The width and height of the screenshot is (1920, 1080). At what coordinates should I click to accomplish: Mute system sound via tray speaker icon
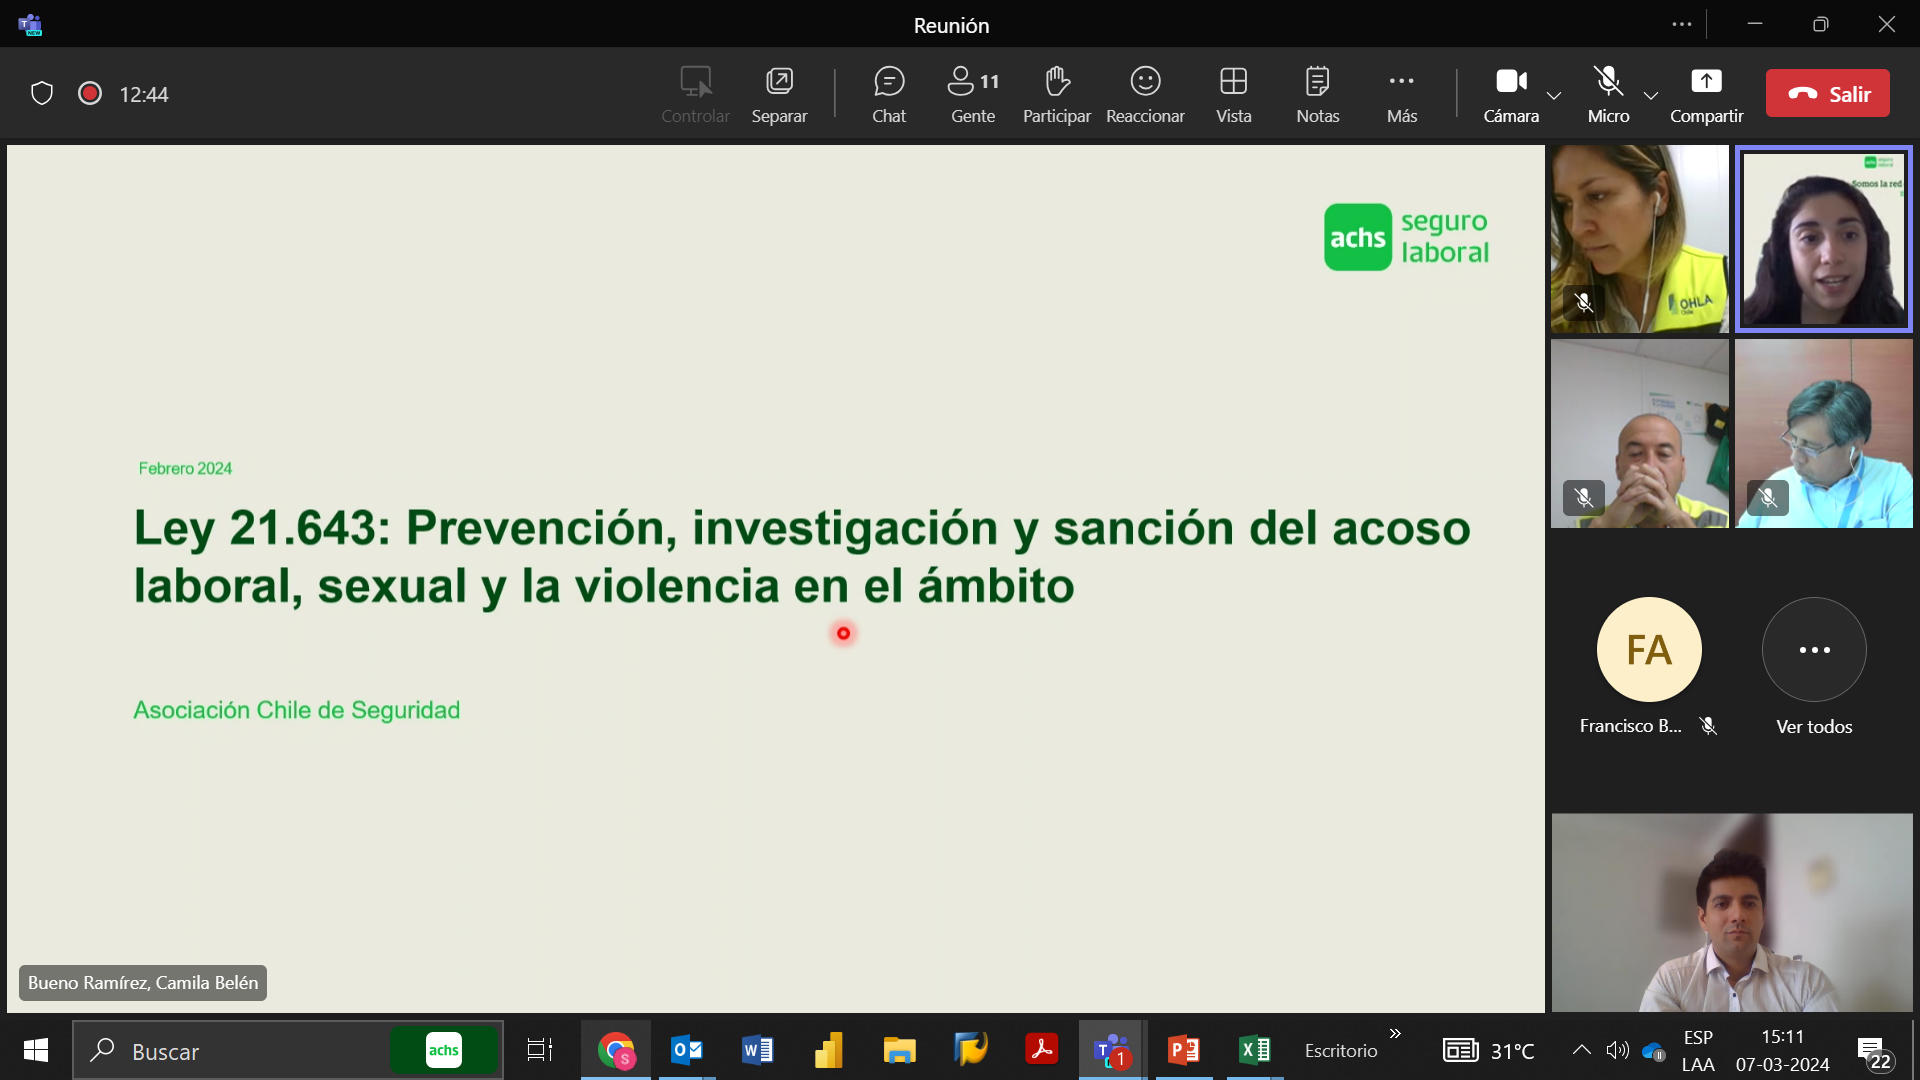tap(1618, 1050)
